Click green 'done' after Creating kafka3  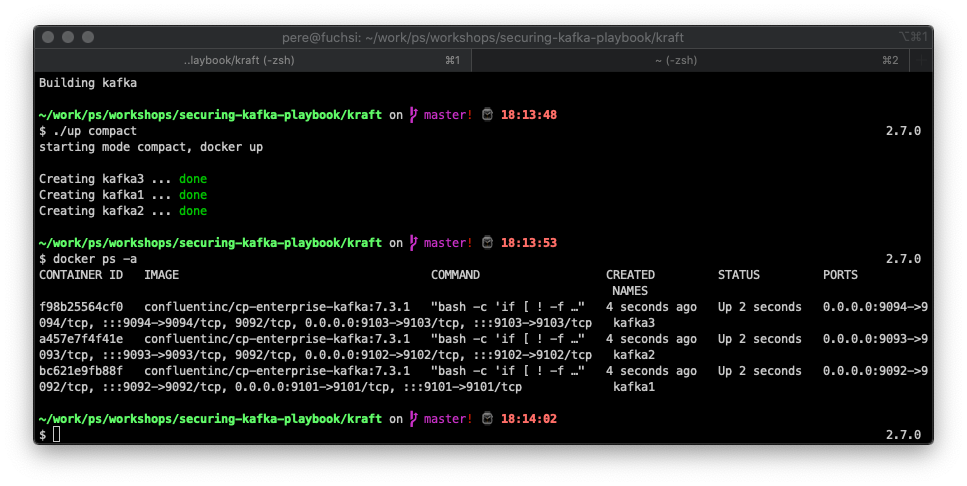tap(193, 179)
